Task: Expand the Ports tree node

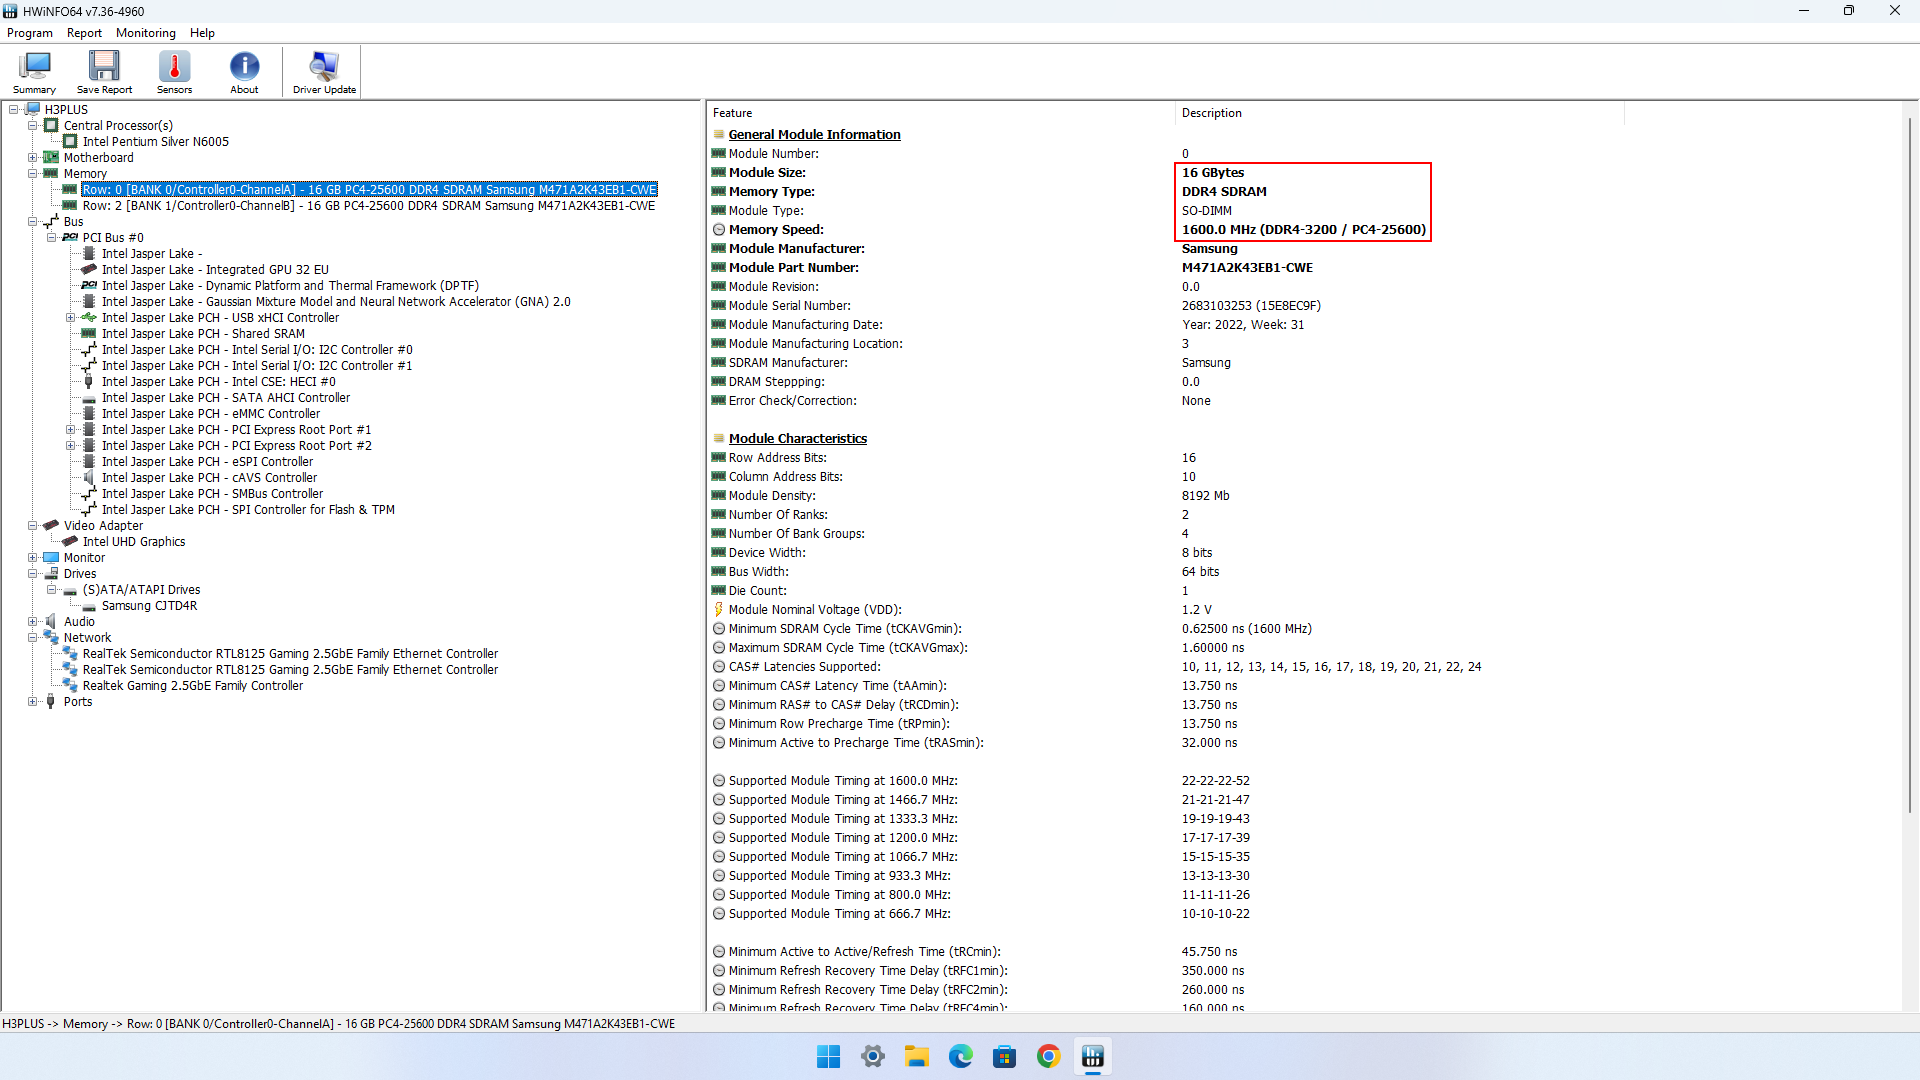Action: click(33, 702)
